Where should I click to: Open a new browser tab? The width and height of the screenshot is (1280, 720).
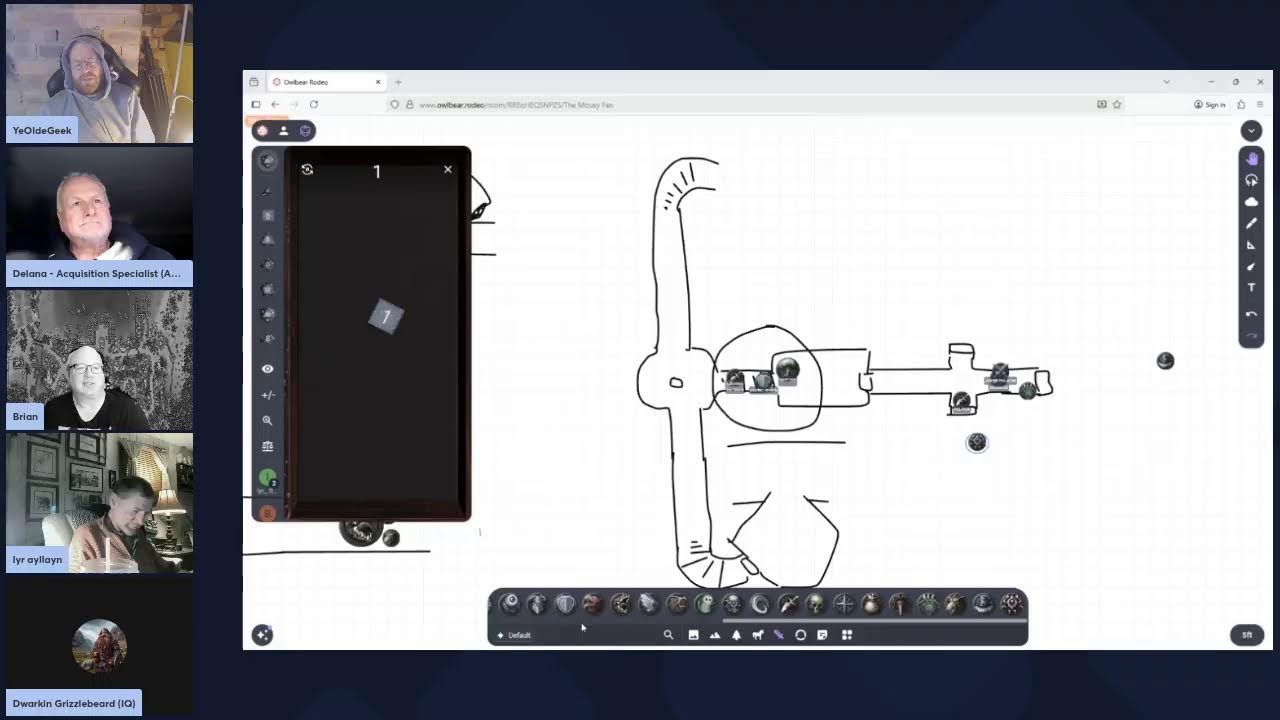(x=398, y=82)
